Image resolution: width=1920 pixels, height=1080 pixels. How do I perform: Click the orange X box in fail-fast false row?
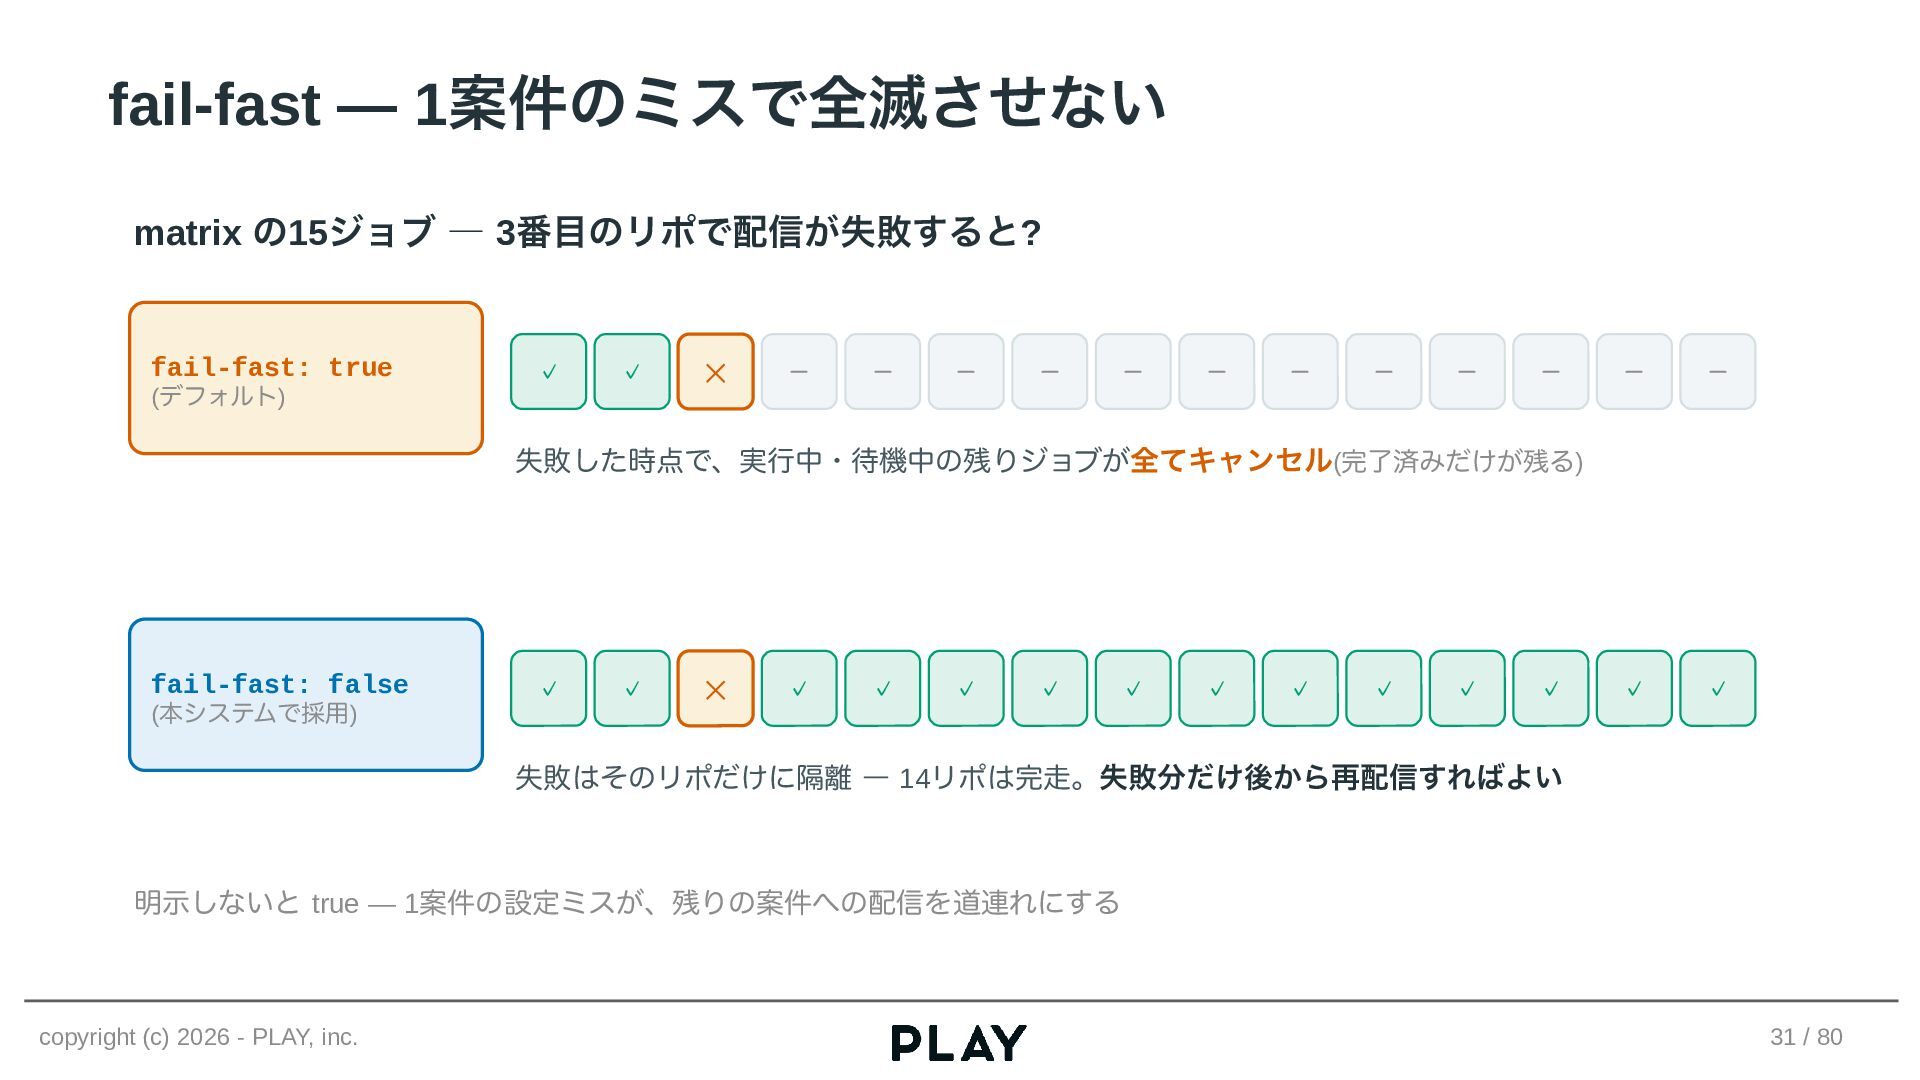pyautogui.click(x=715, y=688)
